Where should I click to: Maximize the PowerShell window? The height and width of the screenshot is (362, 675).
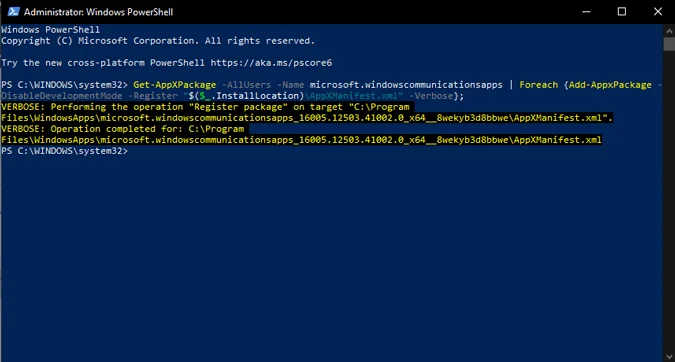[622, 12]
